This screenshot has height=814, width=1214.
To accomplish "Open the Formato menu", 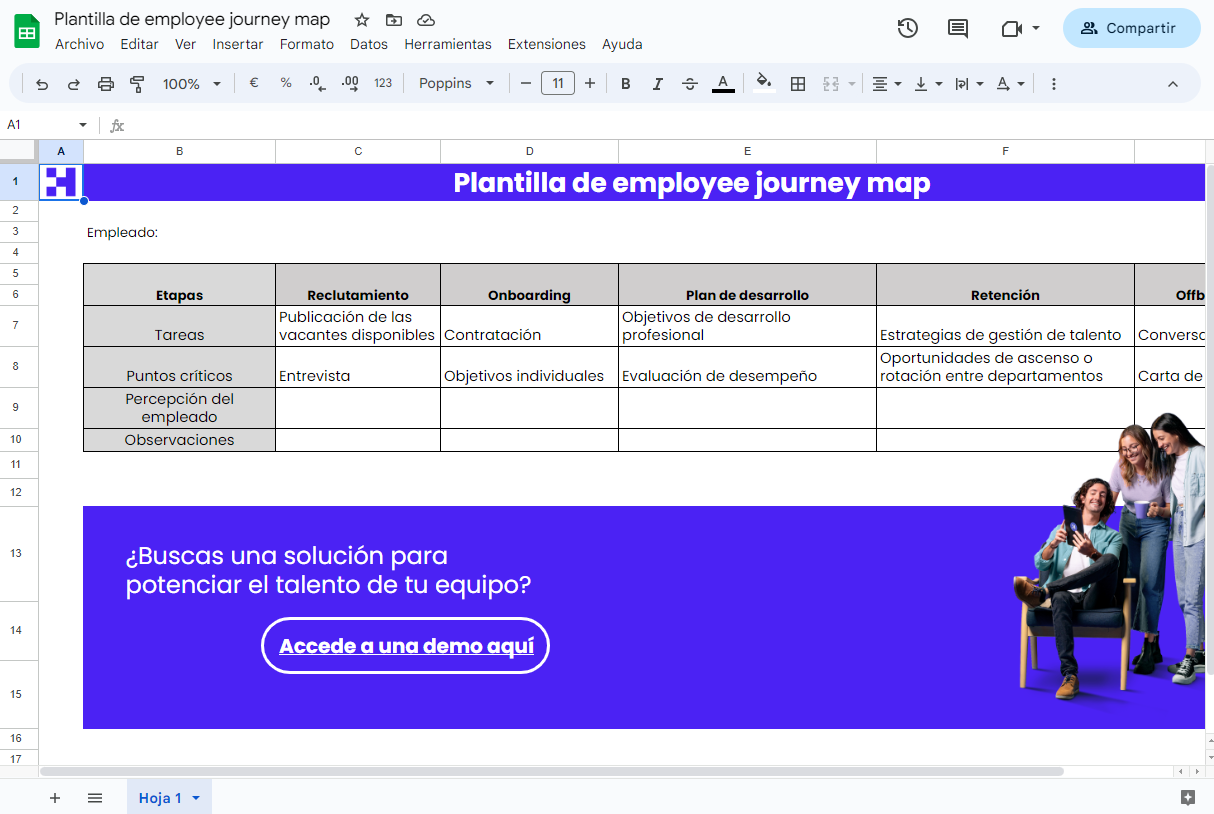I will tap(306, 44).
